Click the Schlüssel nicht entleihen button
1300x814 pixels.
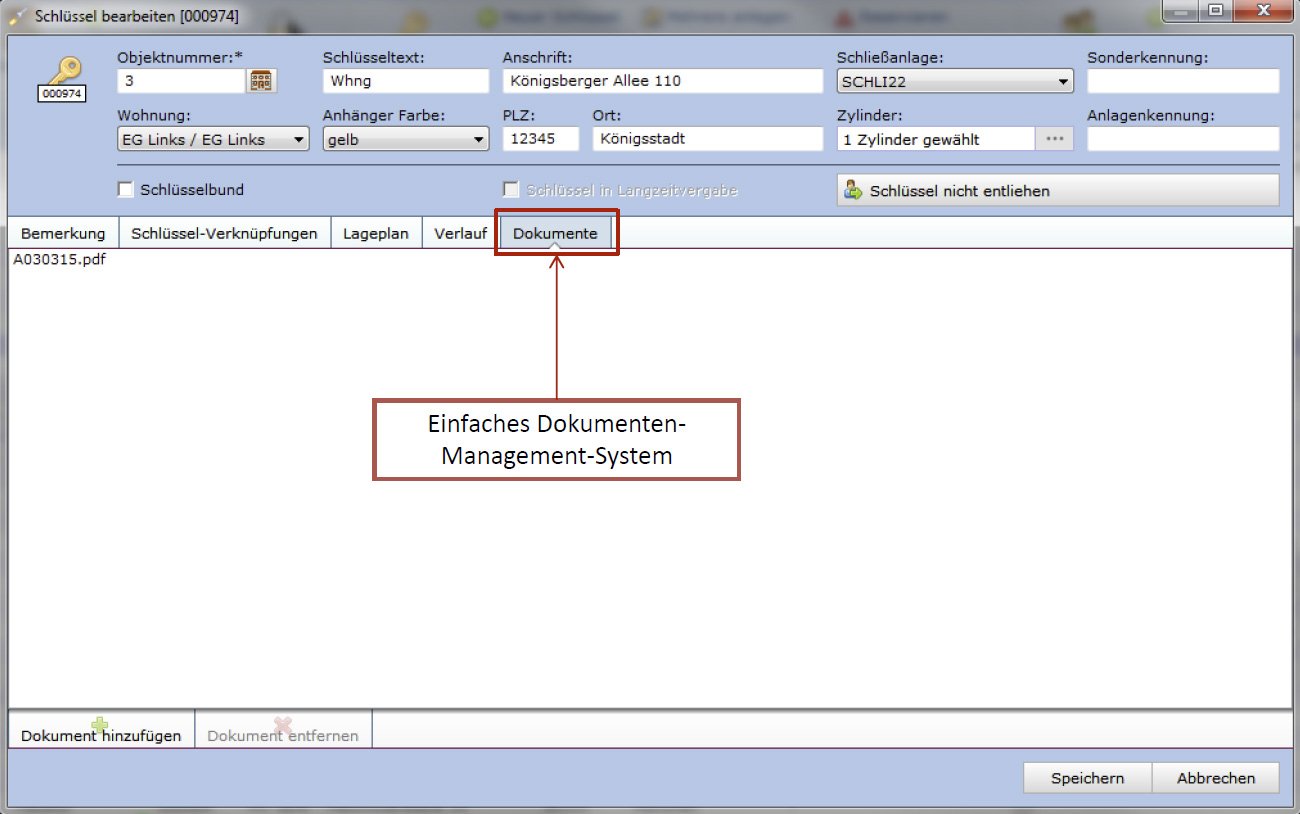click(x=1058, y=190)
